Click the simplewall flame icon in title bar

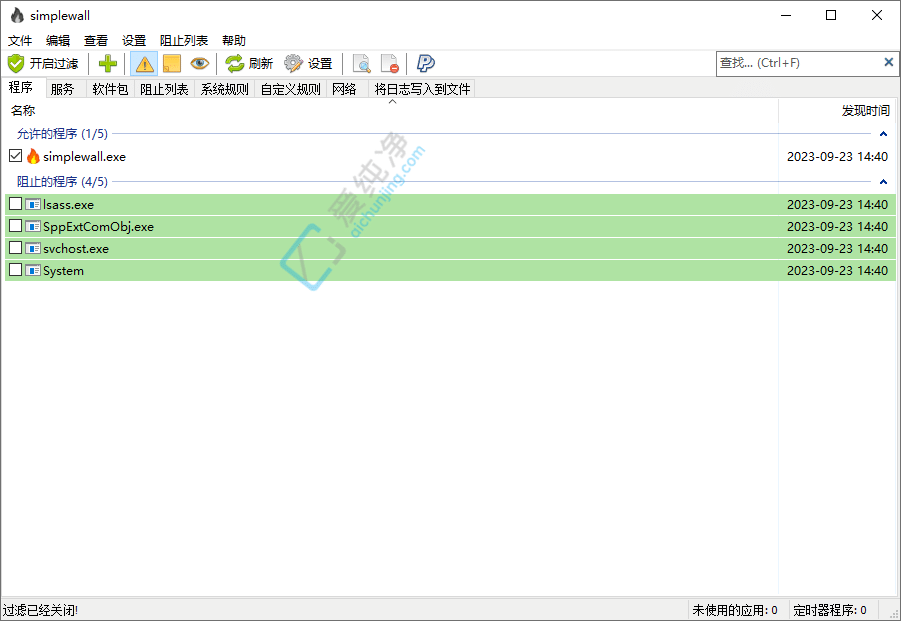pos(17,16)
